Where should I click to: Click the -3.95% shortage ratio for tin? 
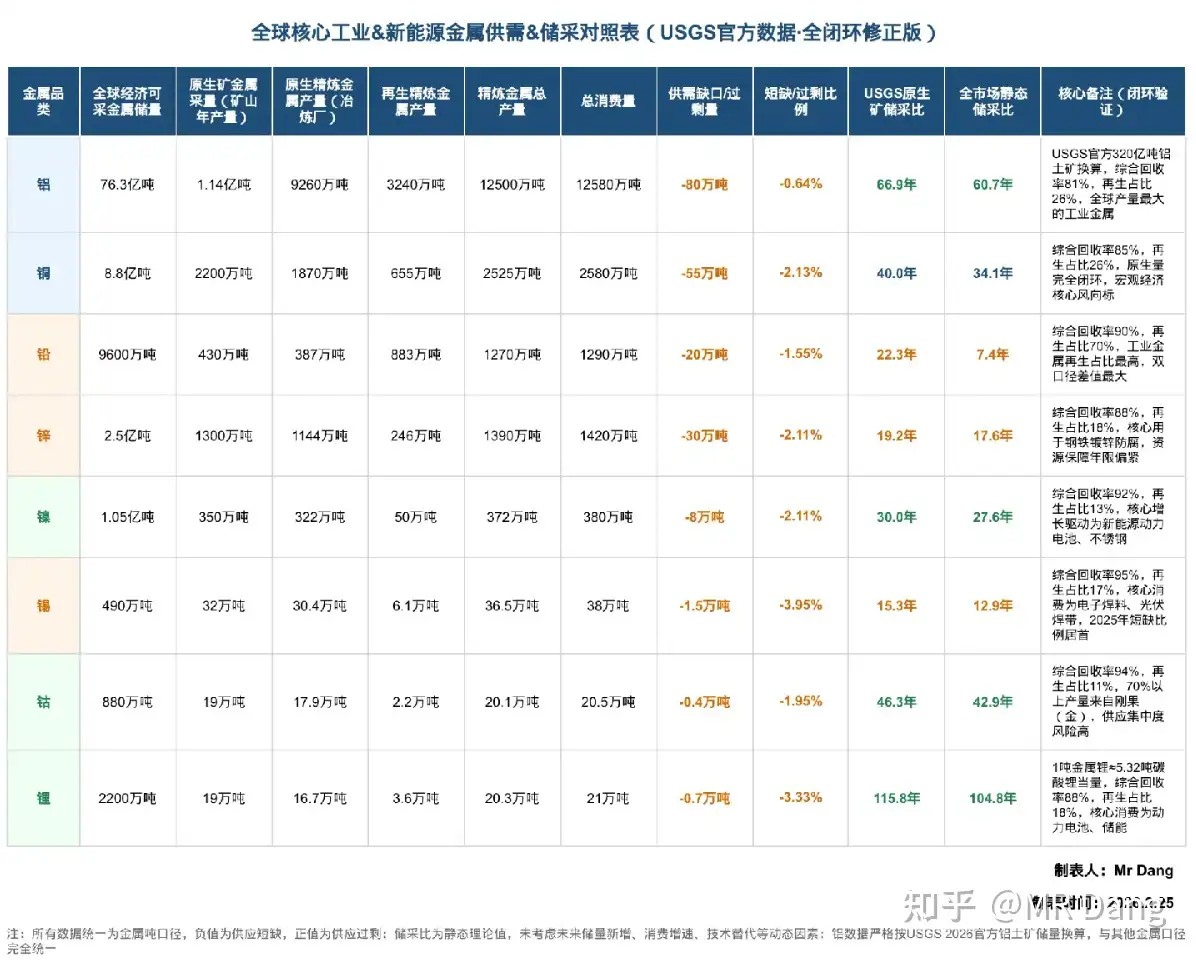[x=799, y=605]
